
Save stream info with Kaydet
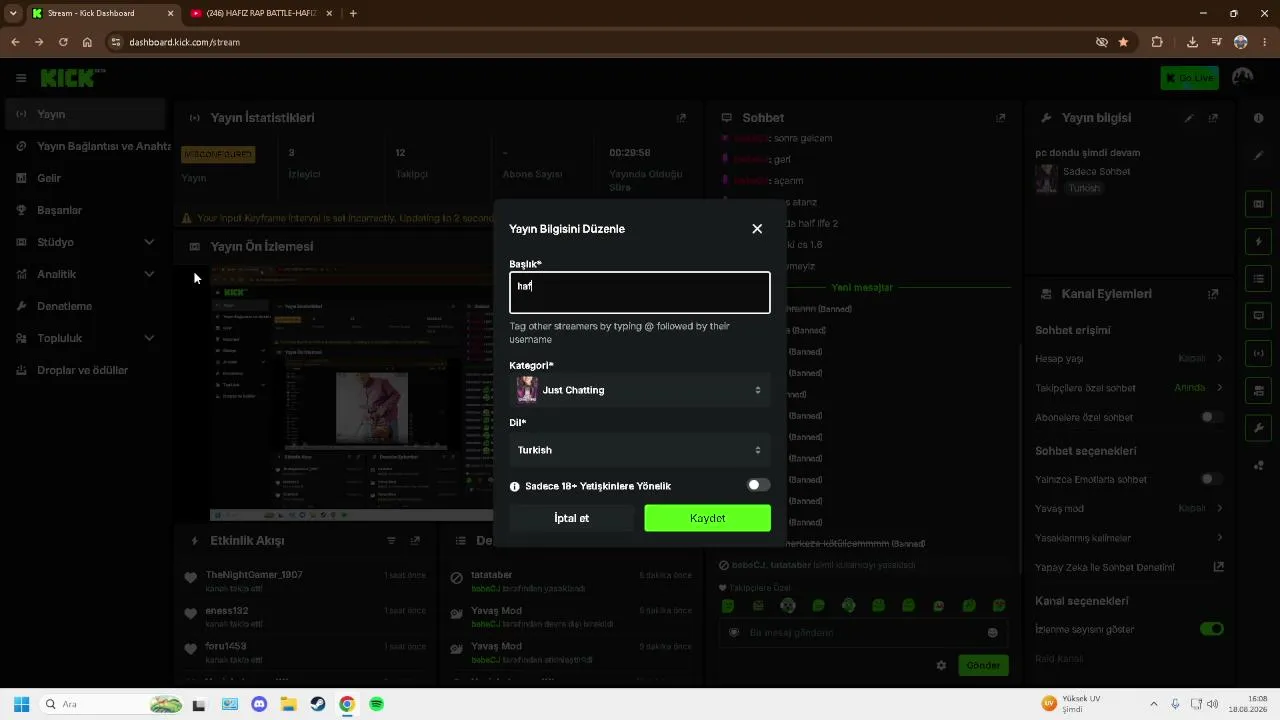coord(708,518)
